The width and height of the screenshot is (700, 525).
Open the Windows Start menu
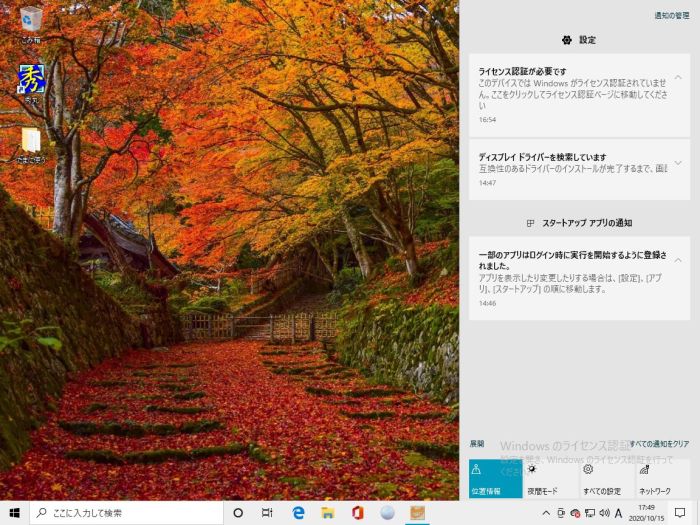(14, 512)
